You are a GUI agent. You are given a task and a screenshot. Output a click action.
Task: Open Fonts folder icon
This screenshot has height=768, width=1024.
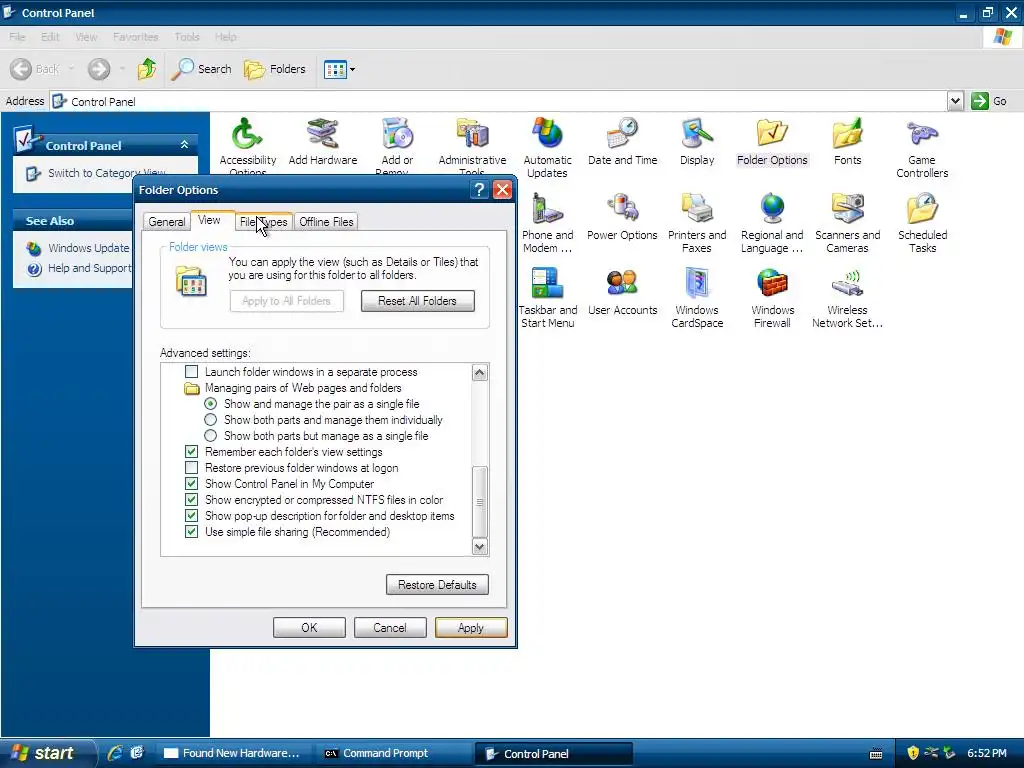847,135
